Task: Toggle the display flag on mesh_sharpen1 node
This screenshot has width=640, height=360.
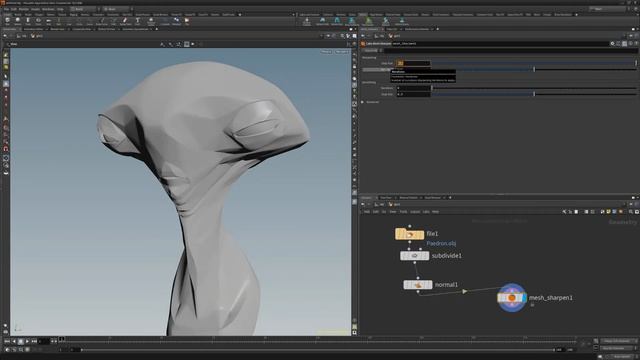Action: (x=523, y=298)
